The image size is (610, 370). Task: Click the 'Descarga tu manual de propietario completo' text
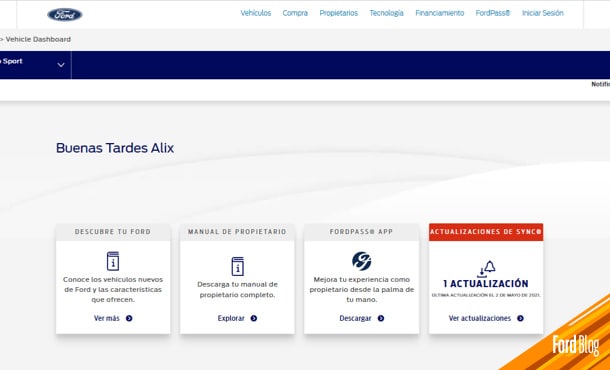(237, 289)
